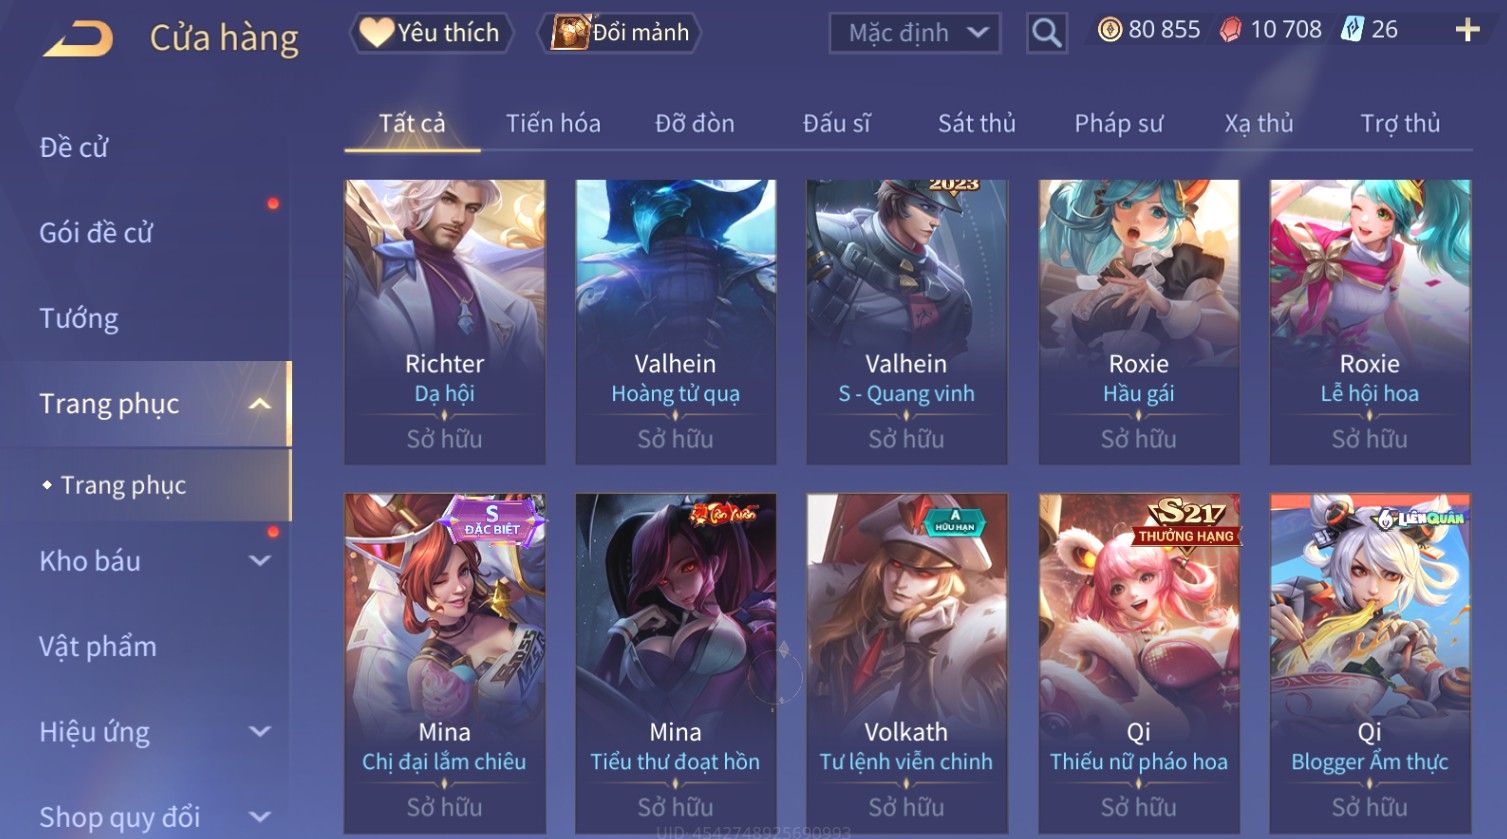Open the search magnifier icon
The image size is (1507, 839).
[1046, 33]
